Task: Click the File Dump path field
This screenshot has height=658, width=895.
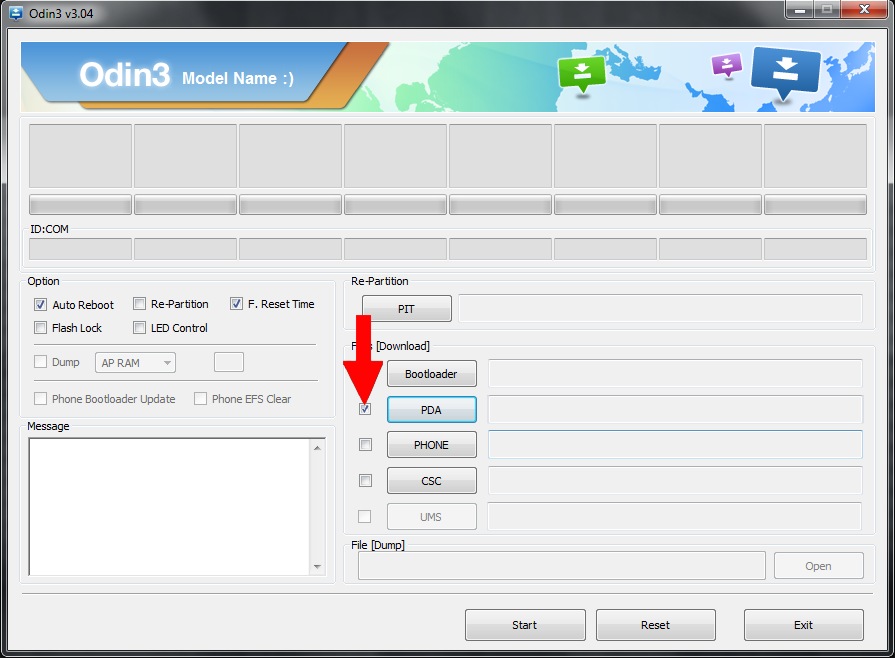Action: tap(562, 566)
